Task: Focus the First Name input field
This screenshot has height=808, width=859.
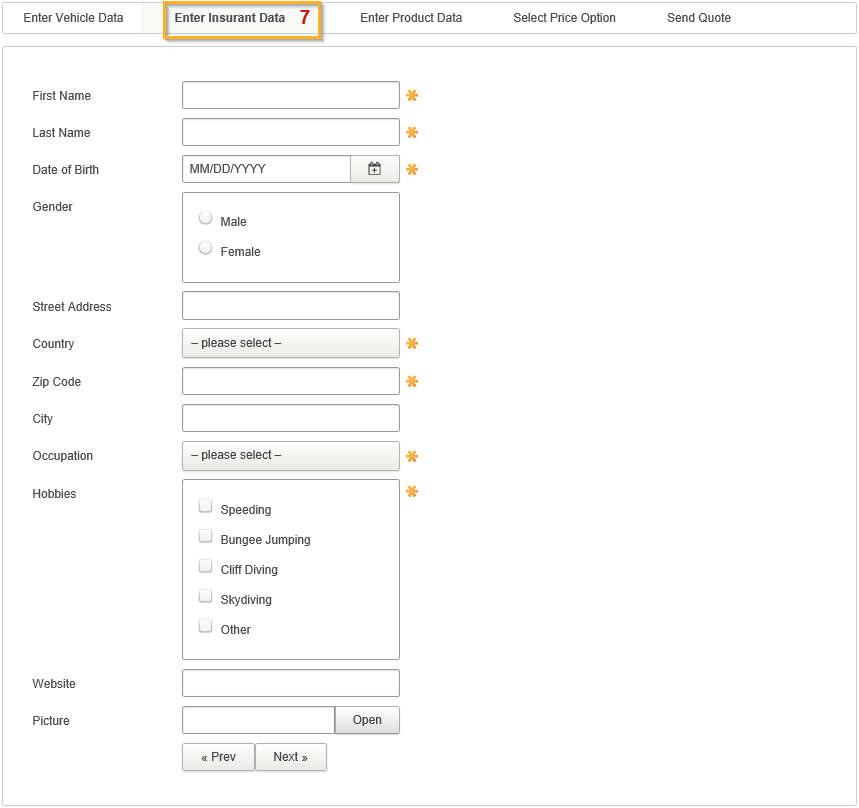Action: (290, 95)
